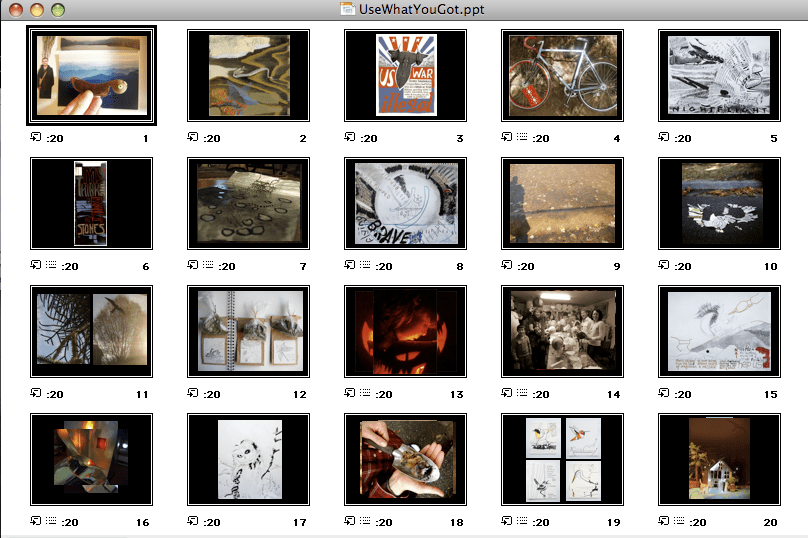
Task: Click the PowerPoint file icon in title bar
Action: [348, 9]
